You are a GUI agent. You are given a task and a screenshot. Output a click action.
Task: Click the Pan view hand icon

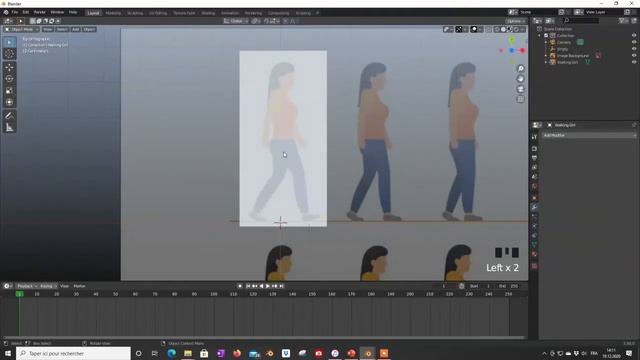pos(520,79)
